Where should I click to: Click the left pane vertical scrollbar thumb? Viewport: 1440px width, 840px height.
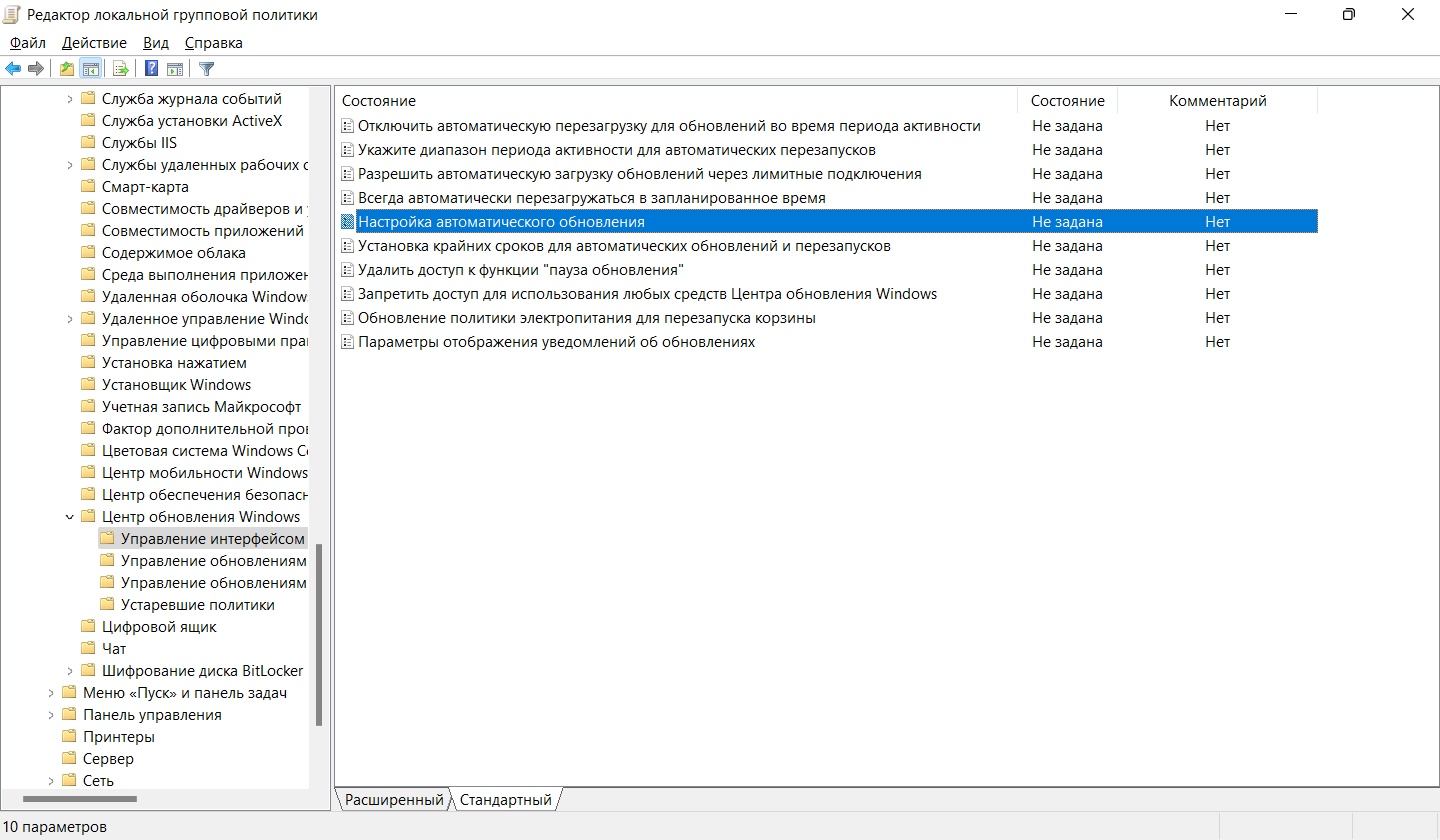[x=319, y=633]
